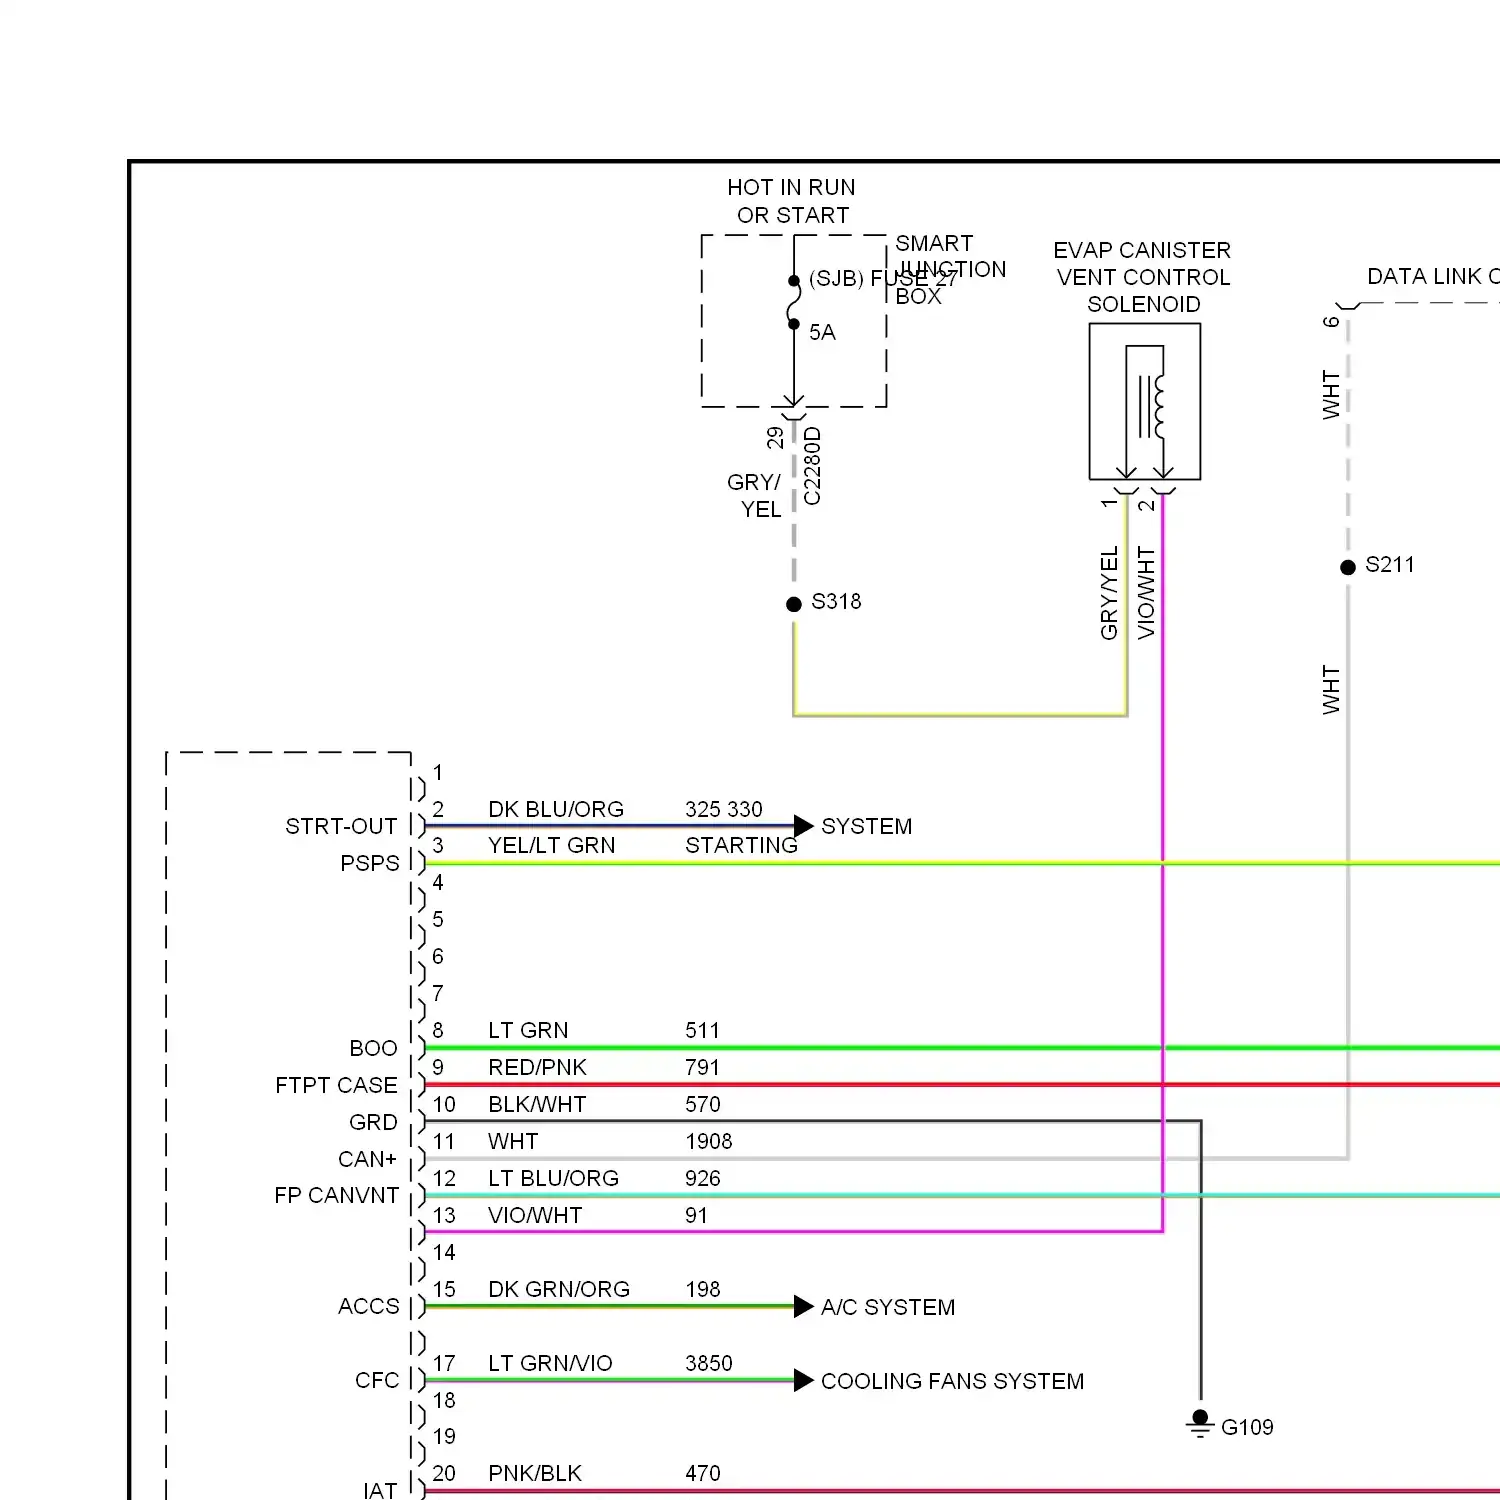Image resolution: width=1500 pixels, height=1500 pixels.
Task: Click the 'YEL/LT GRN' wire color label
Action: [x=552, y=845]
